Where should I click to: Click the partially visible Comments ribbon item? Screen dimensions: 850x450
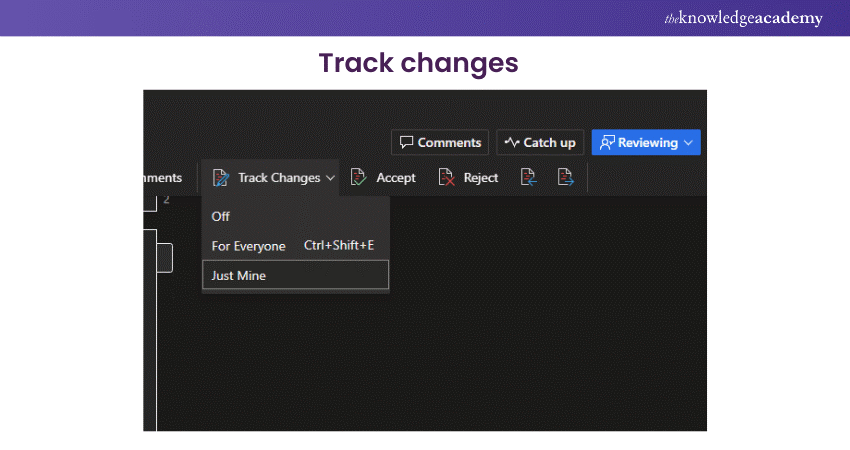[162, 178]
